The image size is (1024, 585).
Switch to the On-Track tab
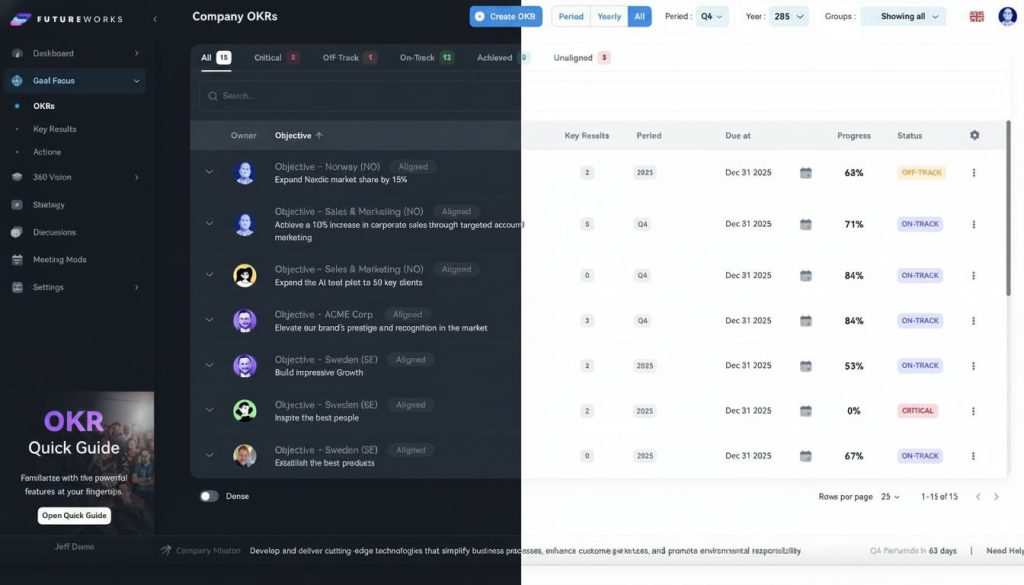(425, 58)
